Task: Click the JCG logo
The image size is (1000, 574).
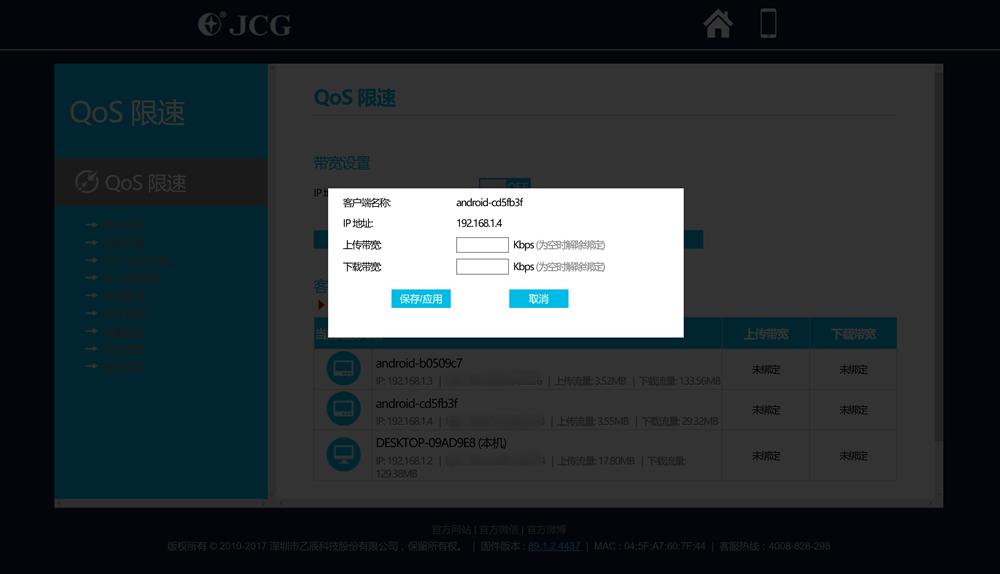Action: [x=244, y=25]
